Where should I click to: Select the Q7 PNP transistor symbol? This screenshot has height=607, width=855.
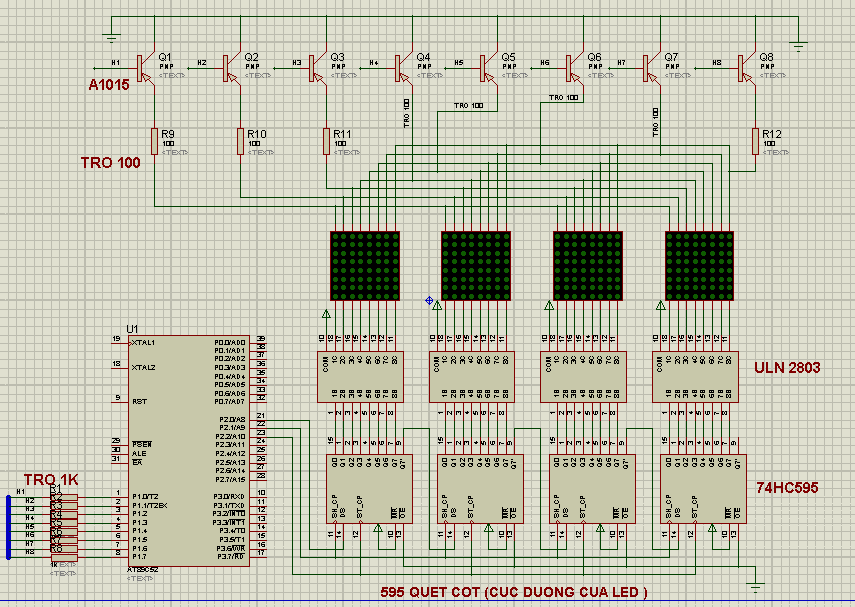coord(652,69)
